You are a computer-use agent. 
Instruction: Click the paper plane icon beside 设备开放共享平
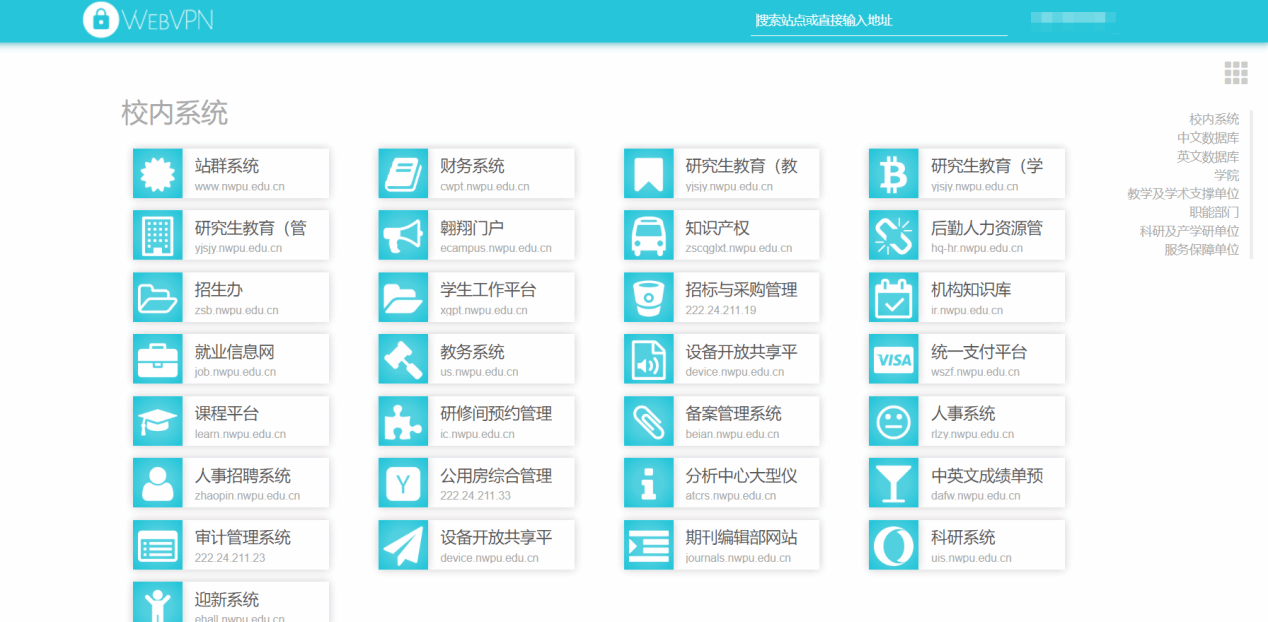(403, 545)
